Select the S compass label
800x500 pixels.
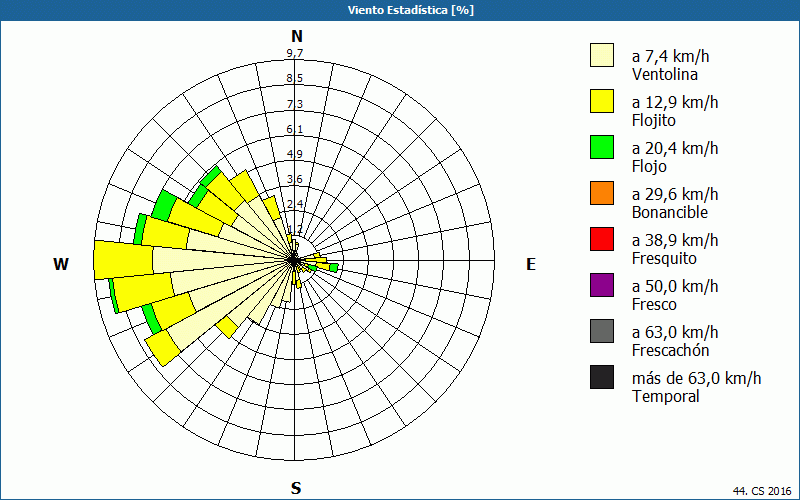click(296, 488)
